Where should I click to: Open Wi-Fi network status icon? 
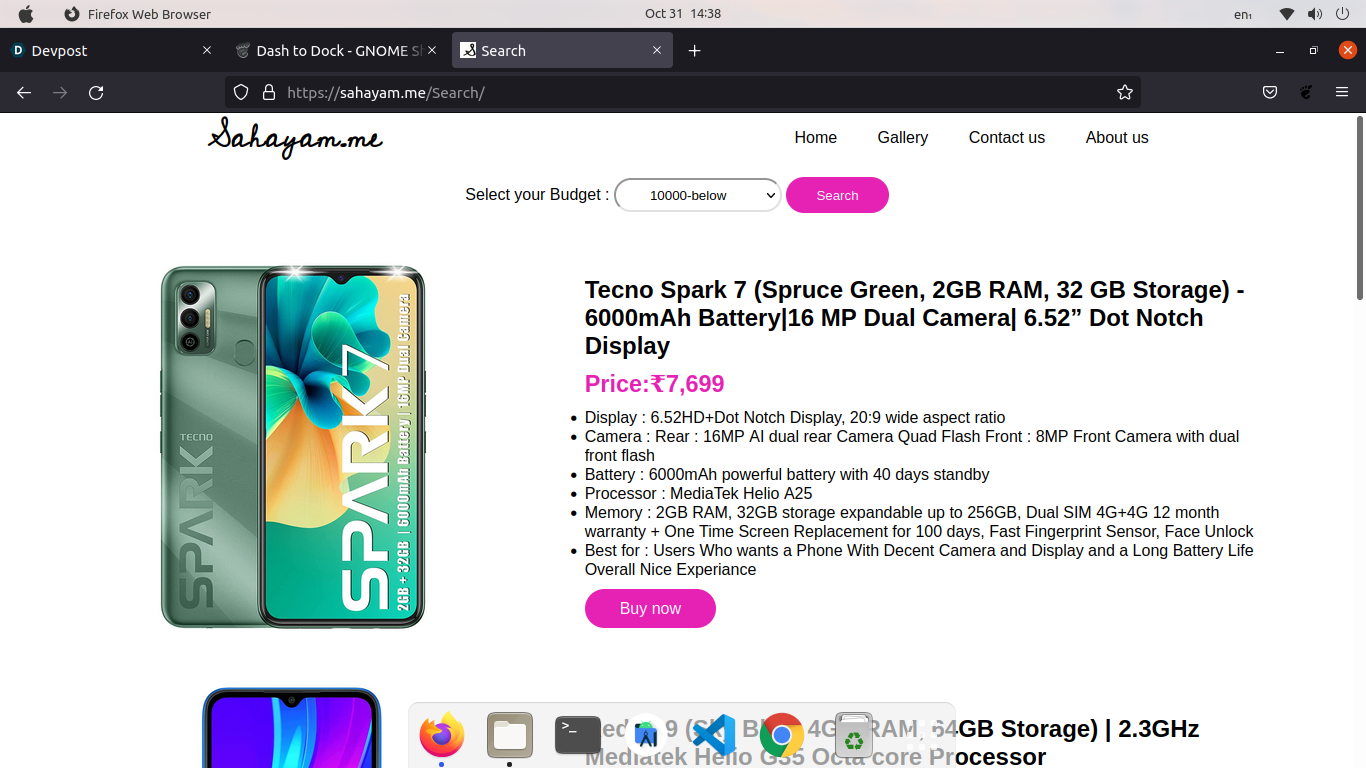click(x=1287, y=14)
